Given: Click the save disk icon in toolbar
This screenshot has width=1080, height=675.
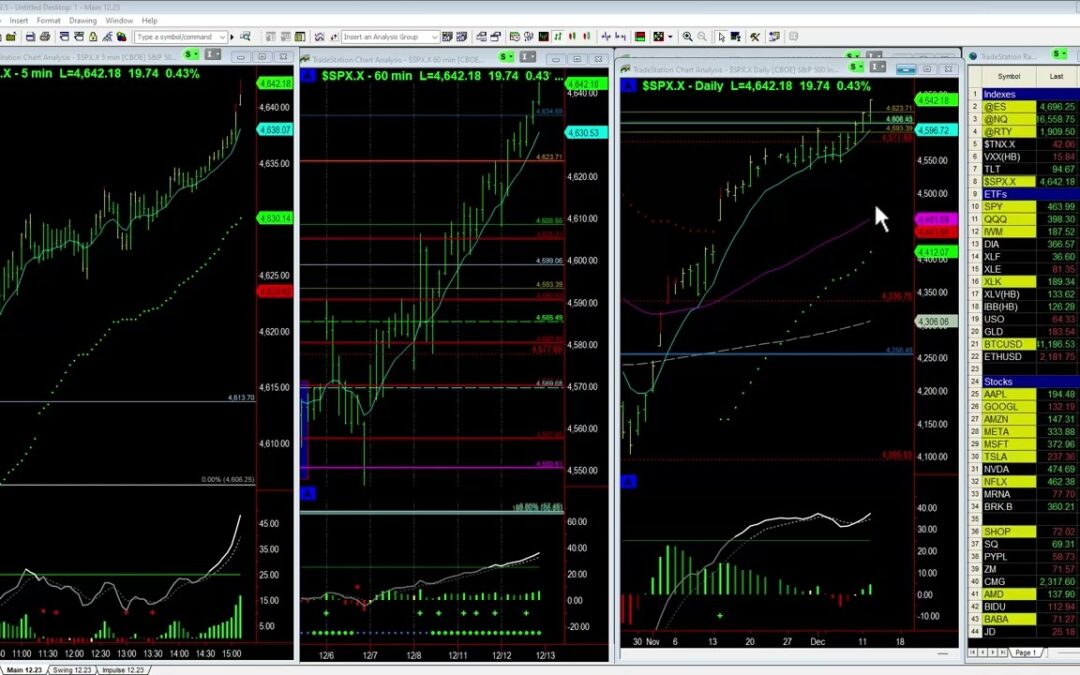Looking at the screenshot, I should click(30, 37).
